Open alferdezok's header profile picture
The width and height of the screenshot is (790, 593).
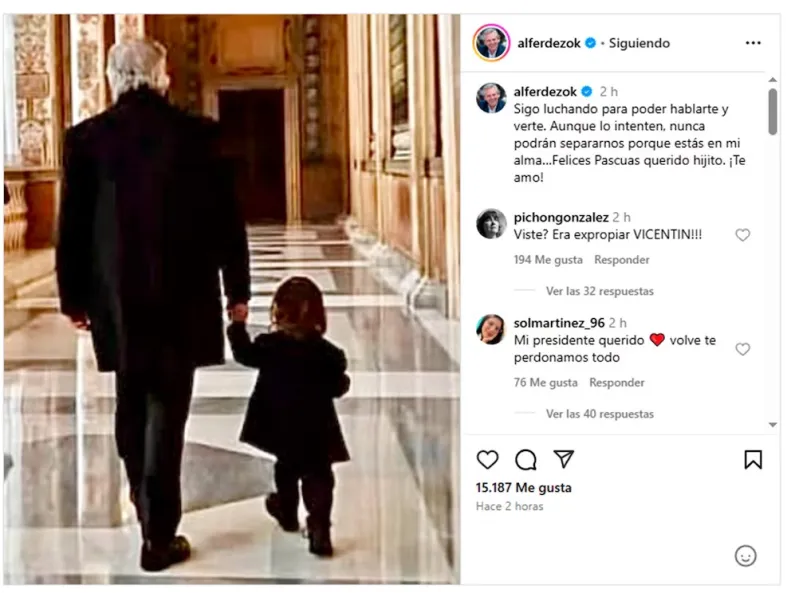(x=491, y=43)
